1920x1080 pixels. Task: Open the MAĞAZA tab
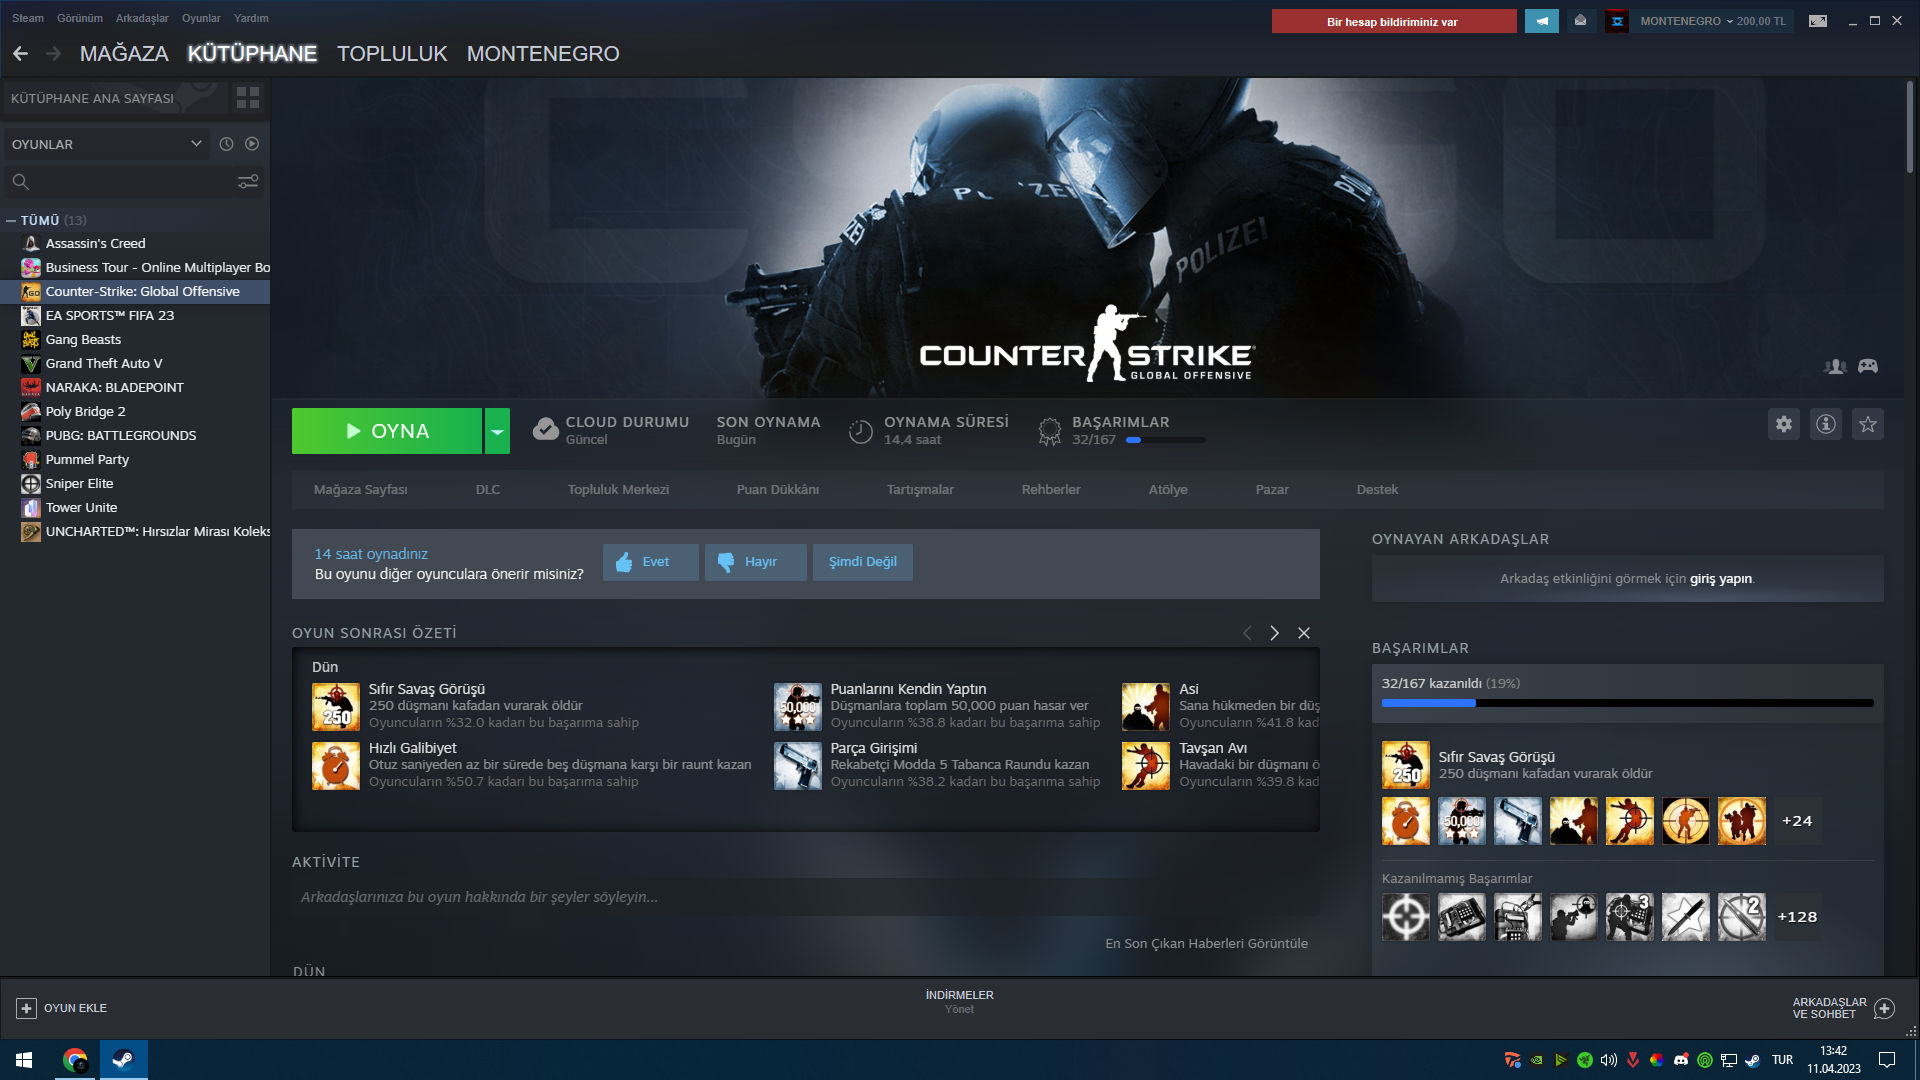(124, 54)
